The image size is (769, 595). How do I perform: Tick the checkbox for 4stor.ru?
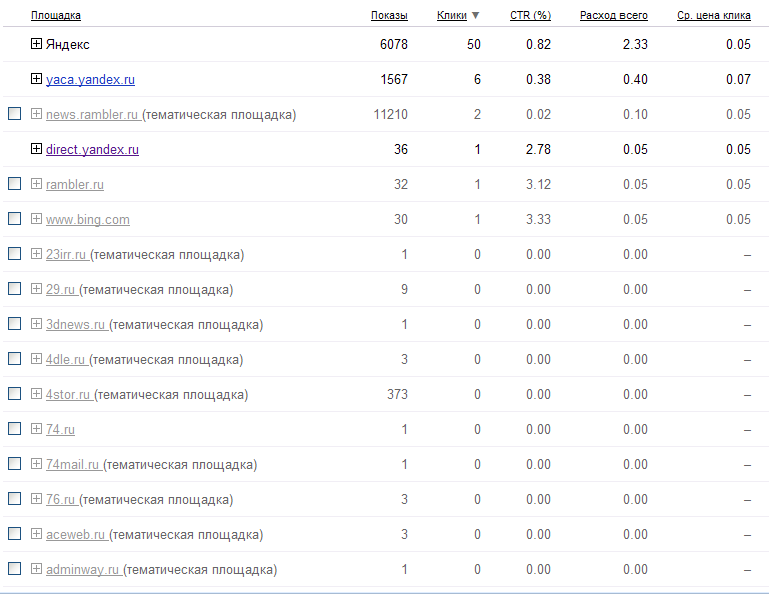(x=15, y=393)
